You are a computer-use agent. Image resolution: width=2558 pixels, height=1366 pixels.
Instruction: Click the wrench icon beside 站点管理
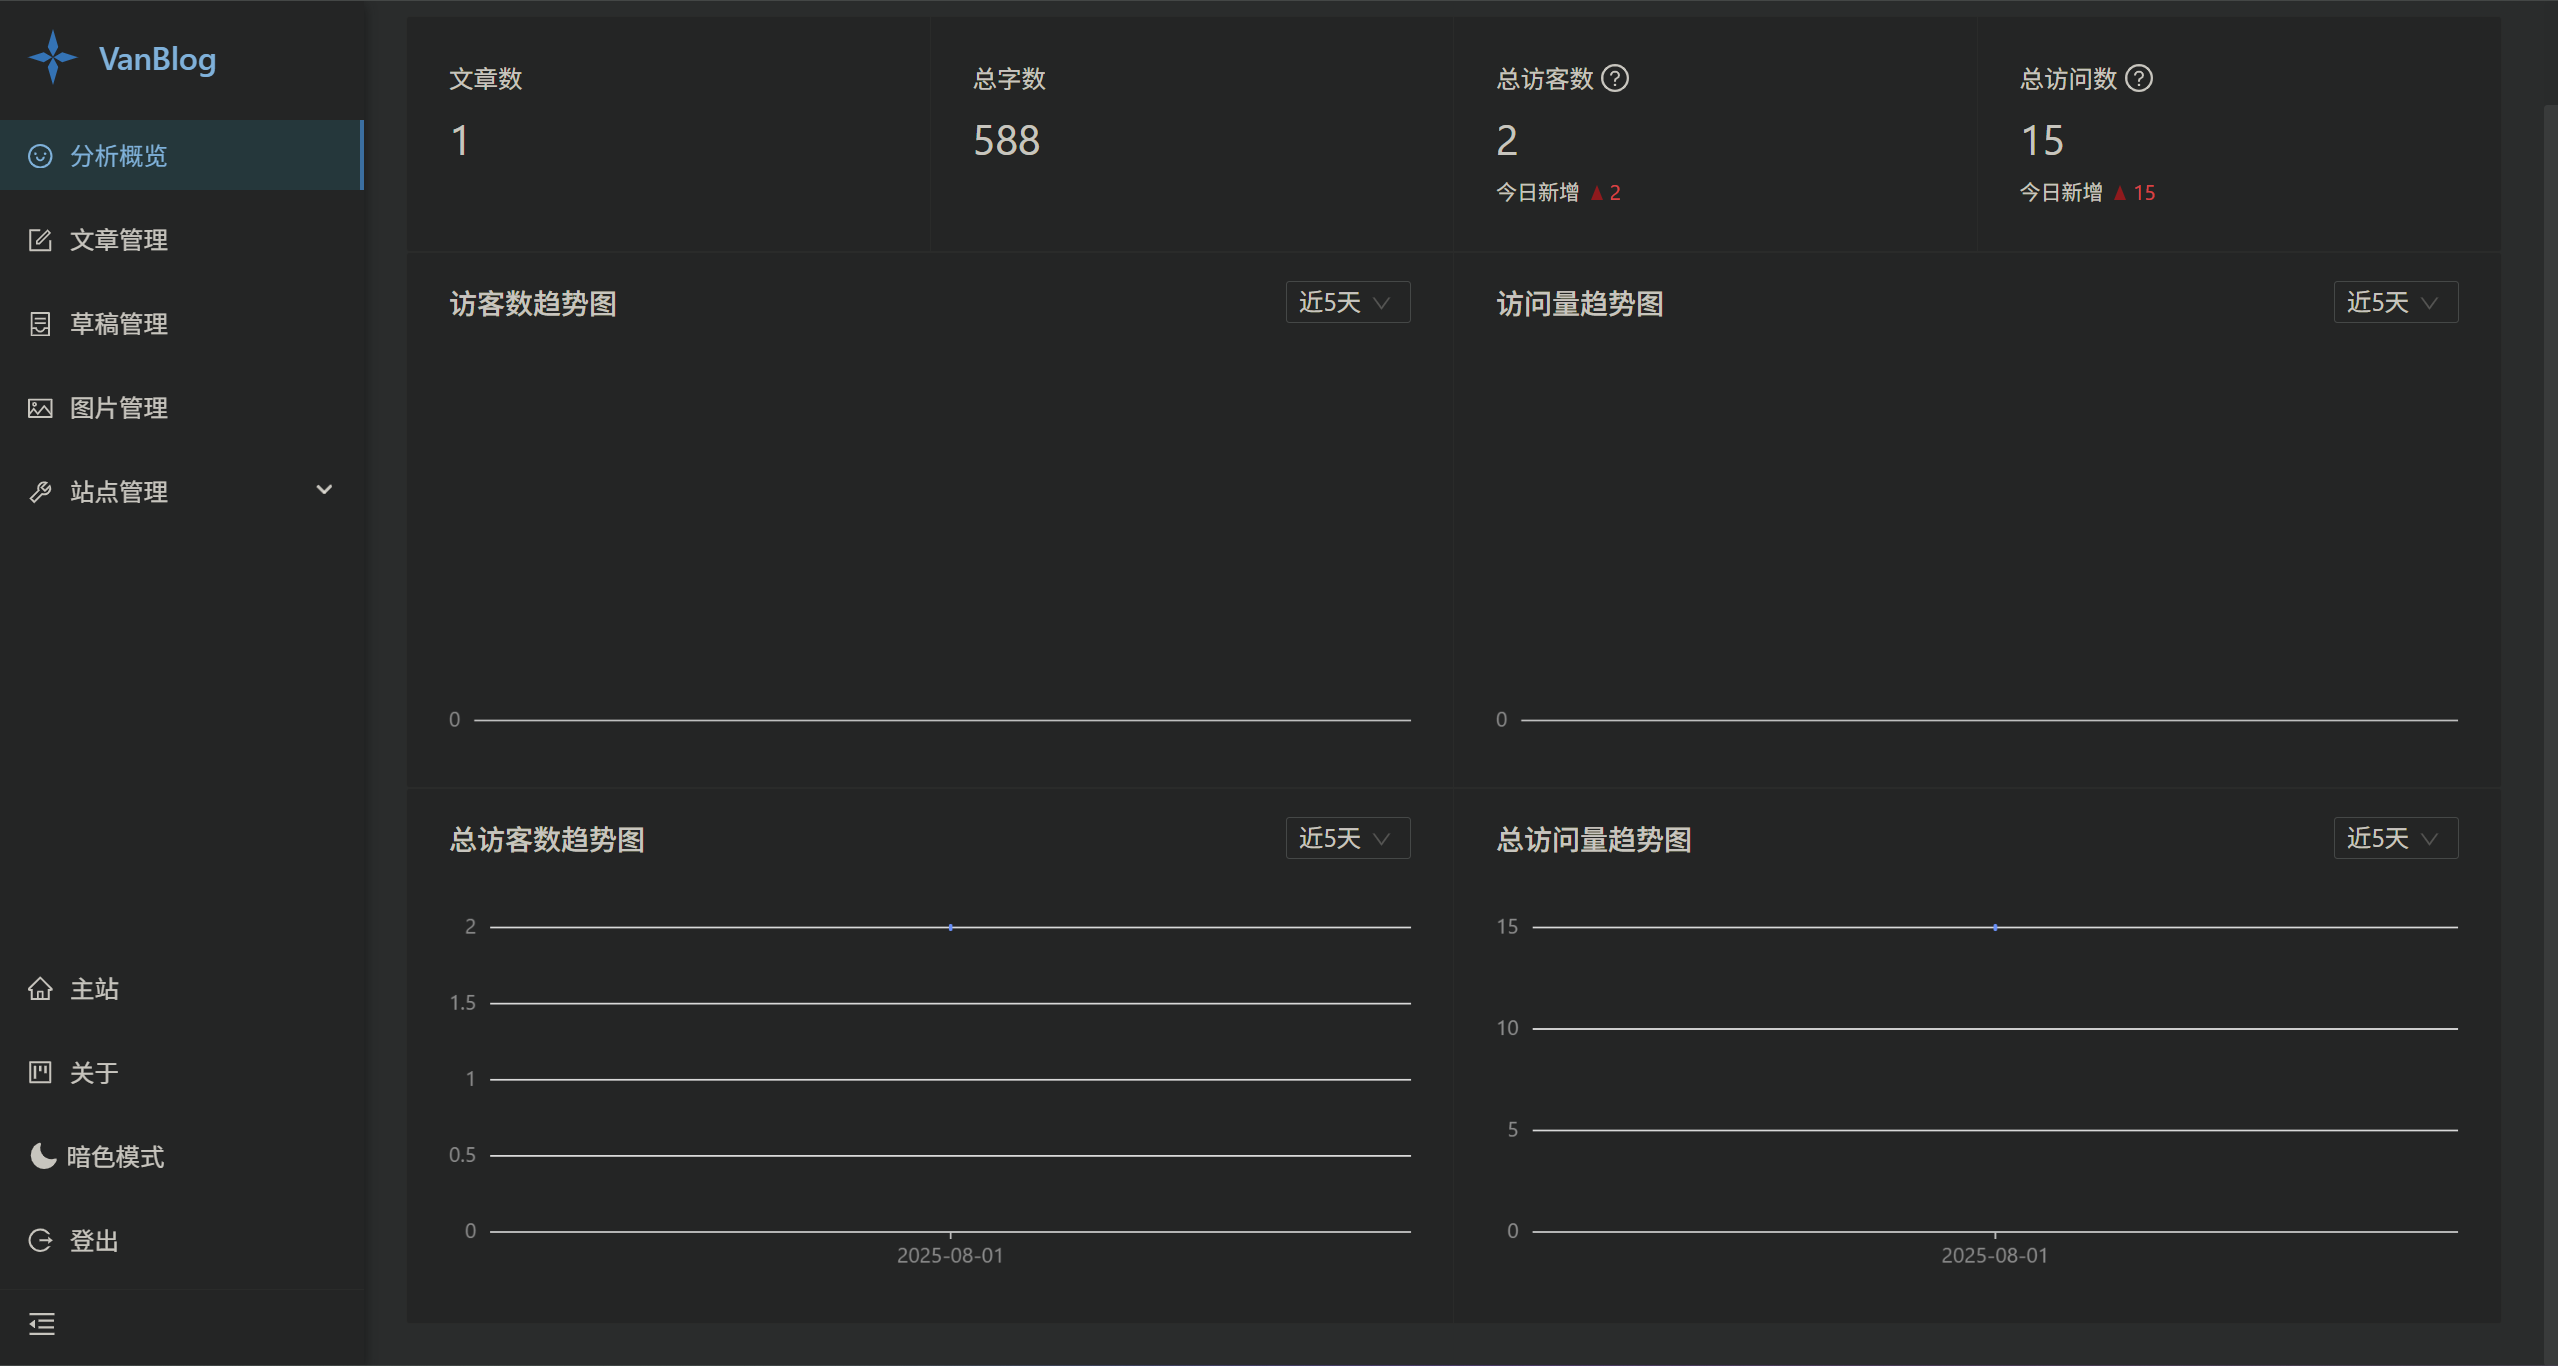point(40,492)
